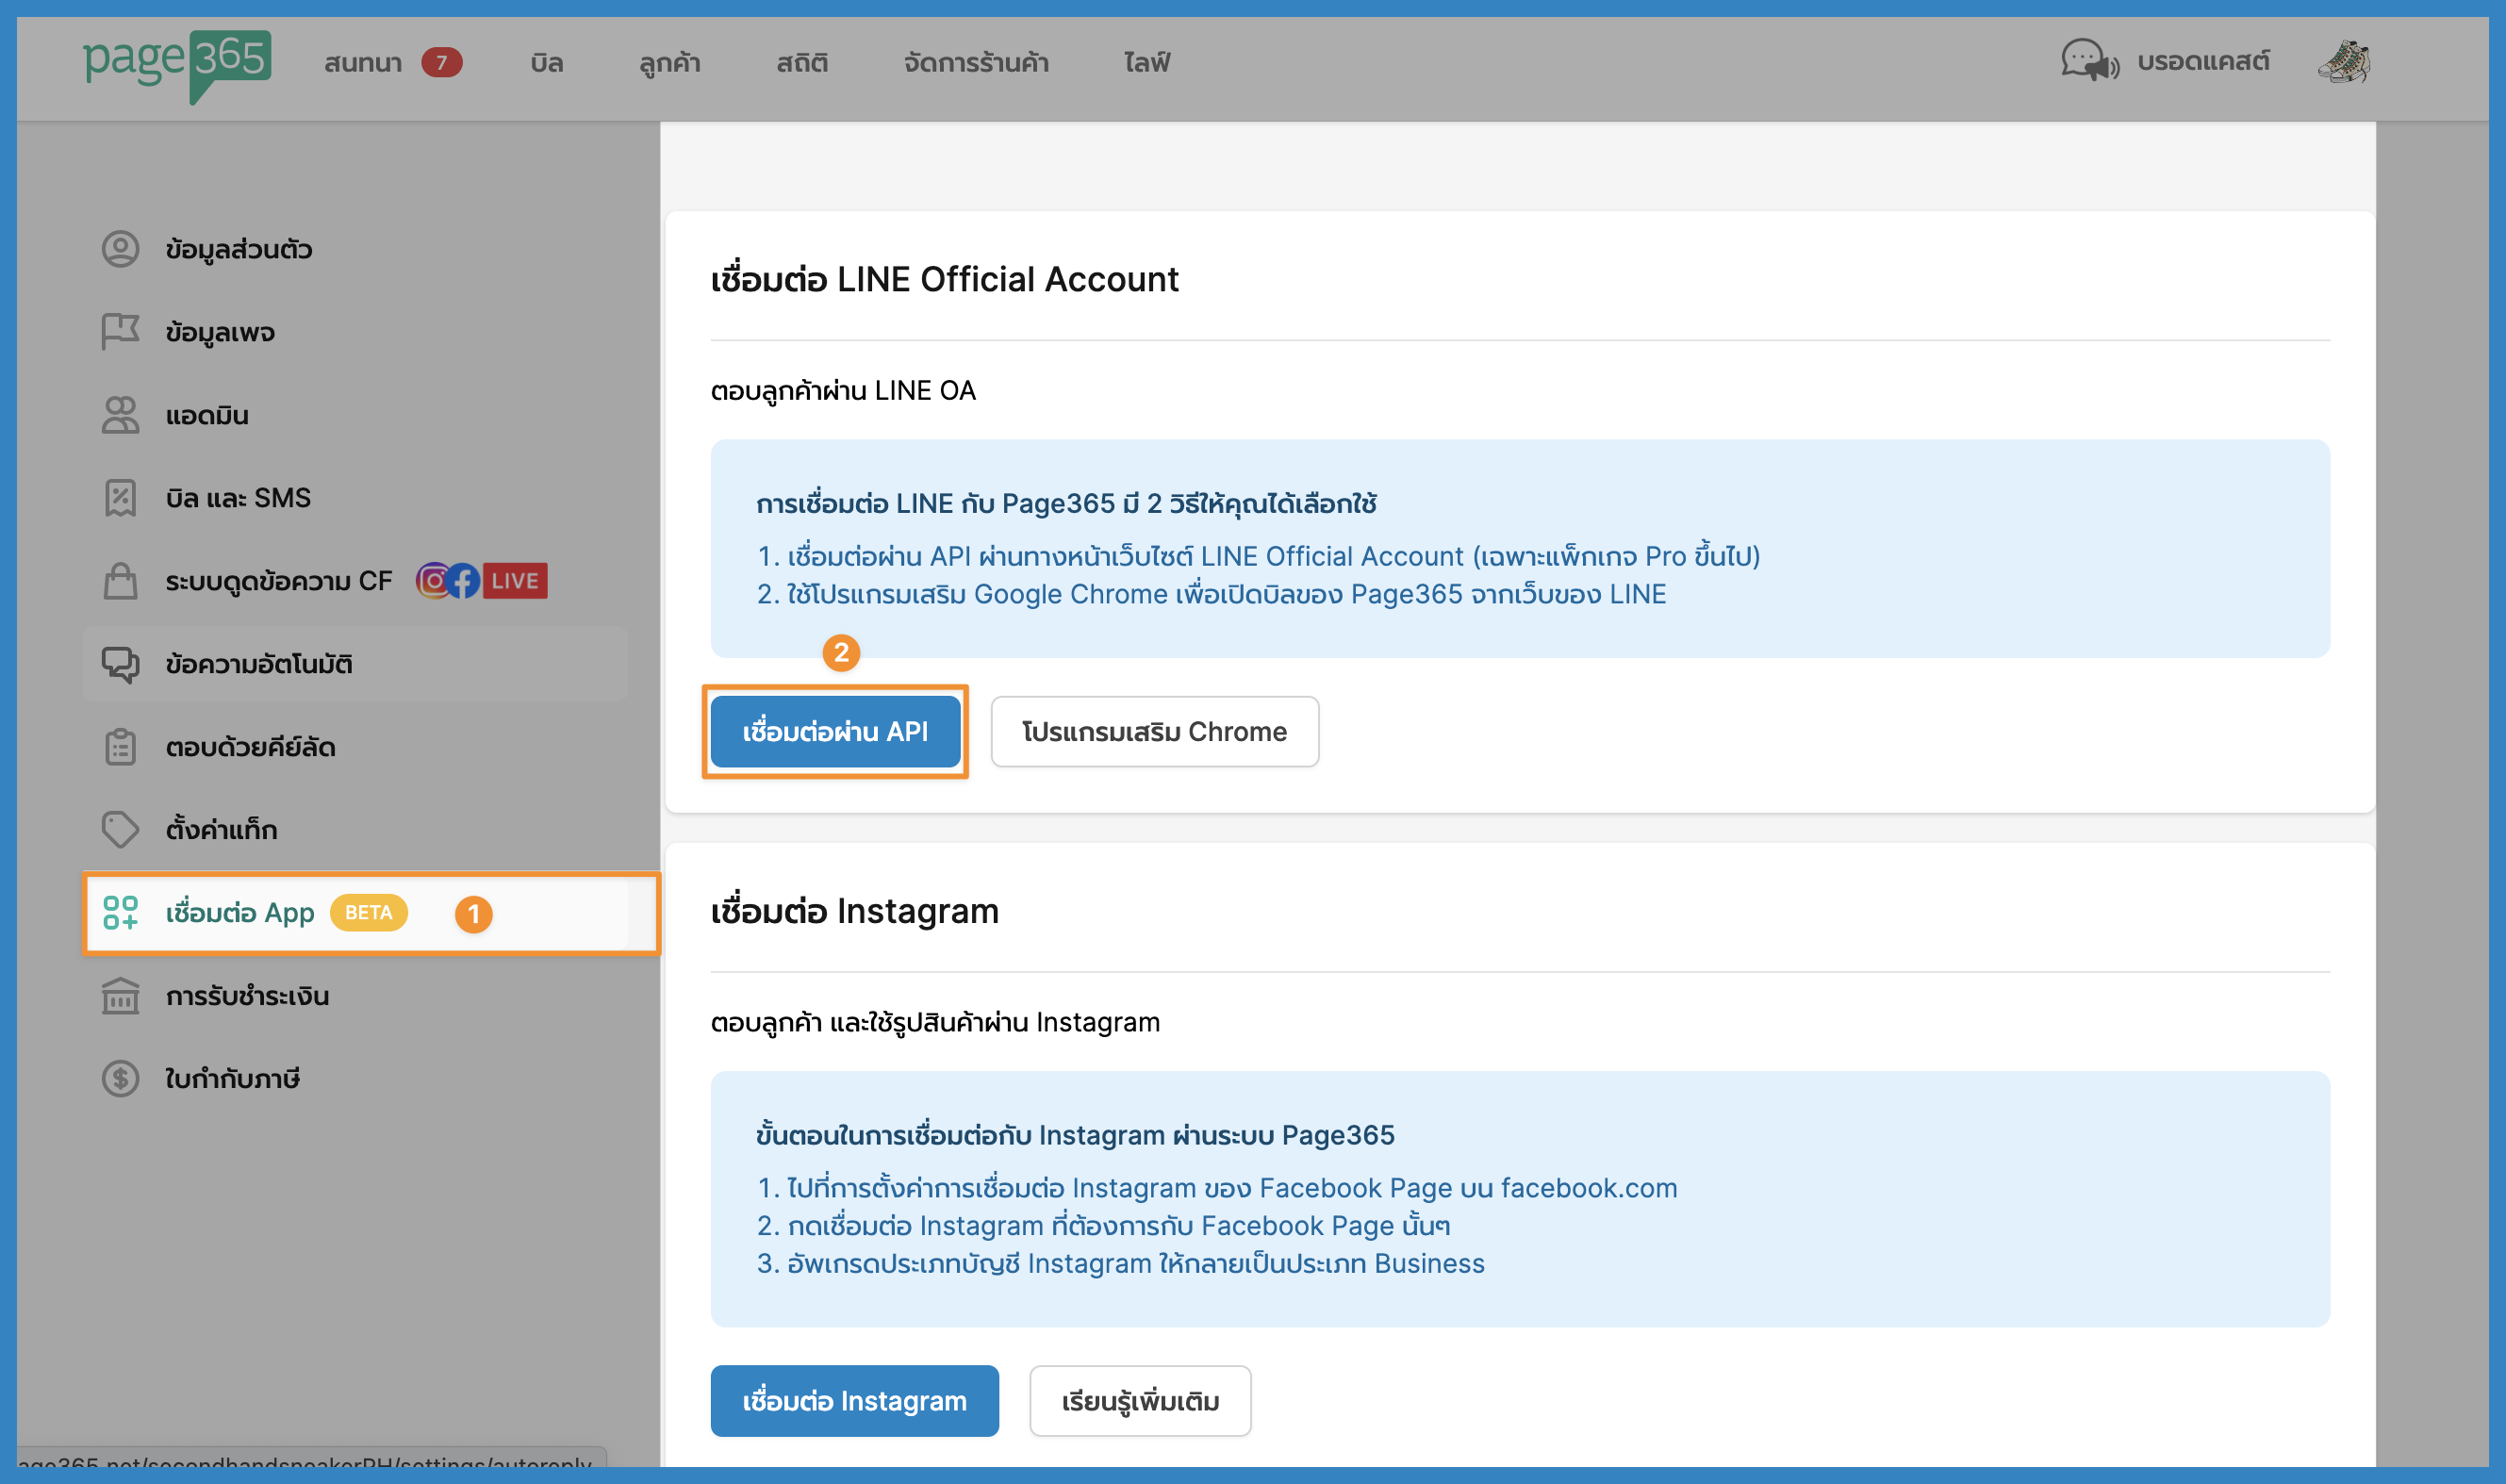Image resolution: width=2506 pixels, height=1484 pixels.
Task: Click the เชื่อมต่อผ่าน API button
Action: tap(835, 732)
